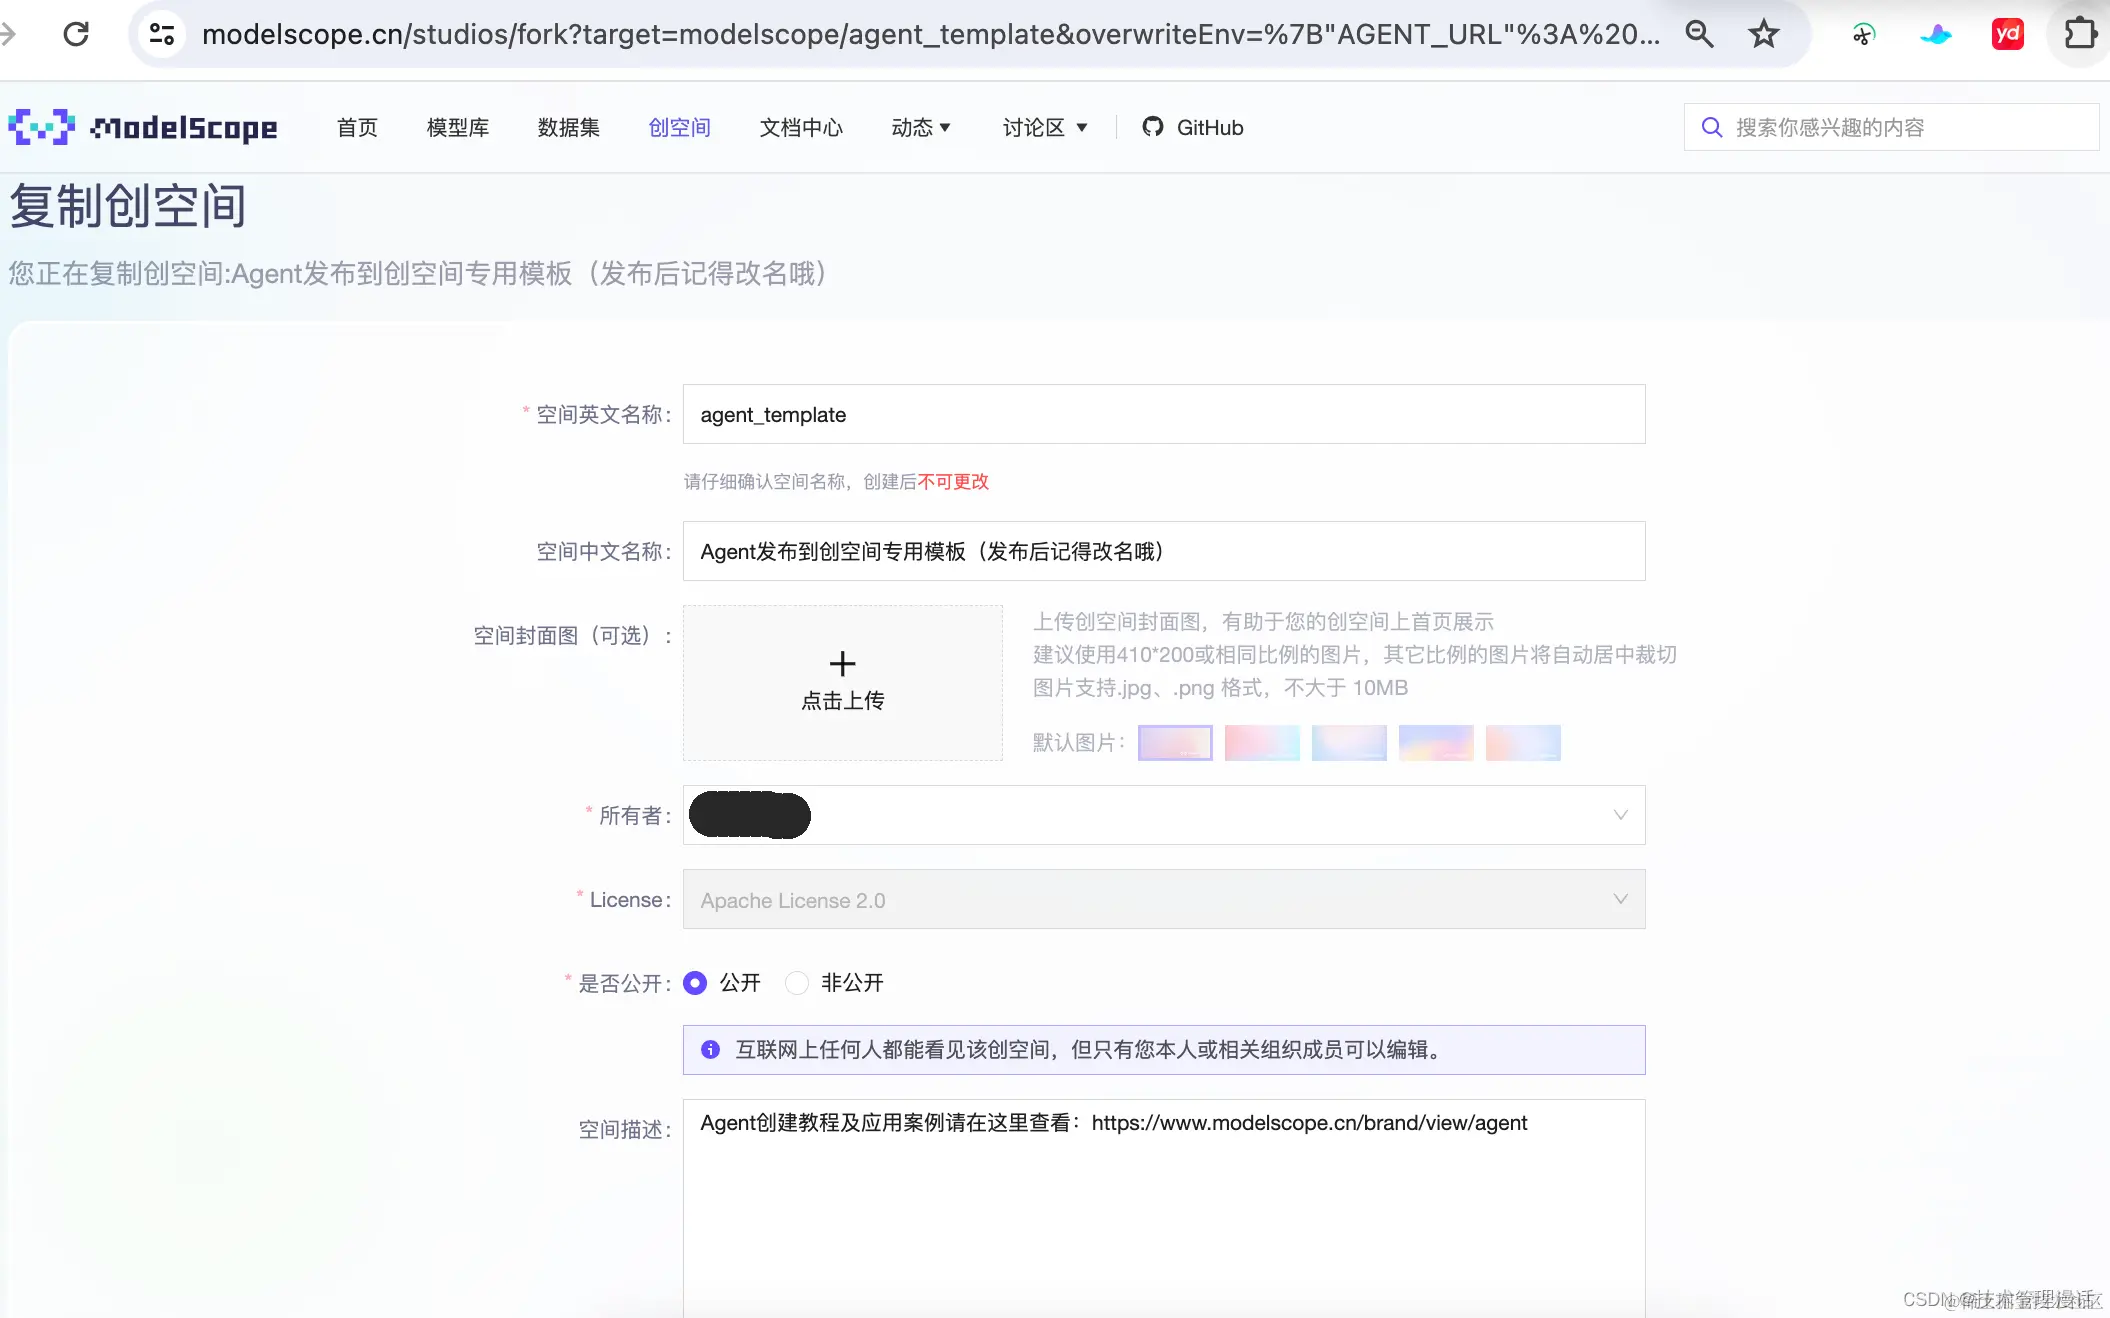Open the License selection dropdown
Viewport: 2110px width, 1318px height.
coord(1619,899)
